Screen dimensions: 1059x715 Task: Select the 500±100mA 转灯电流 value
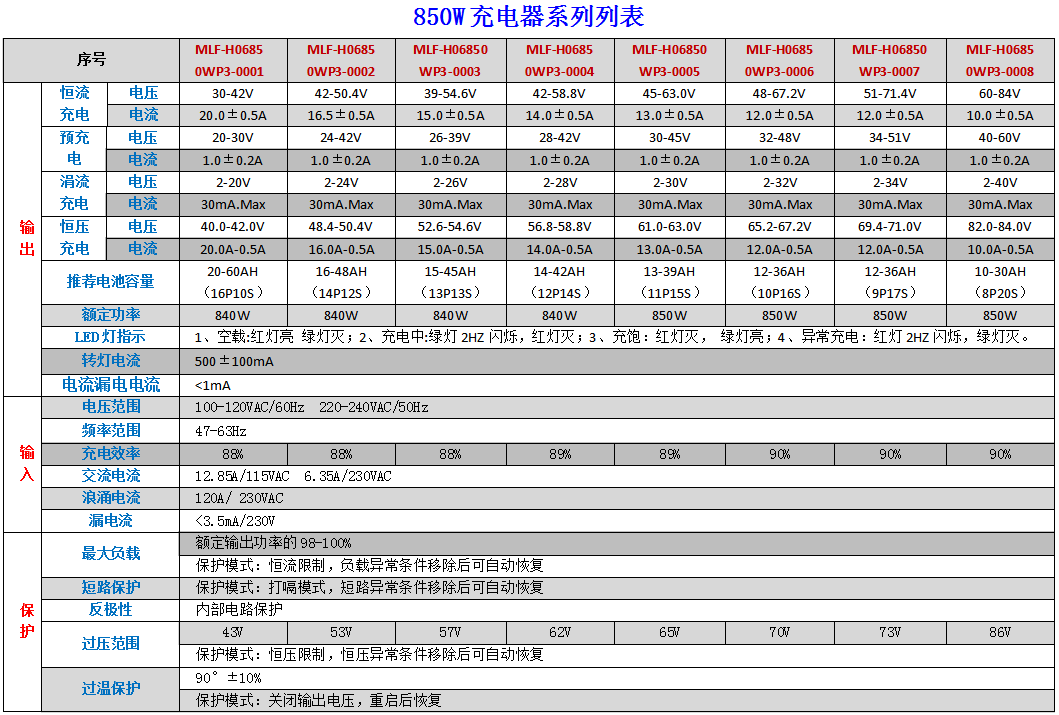(234, 361)
